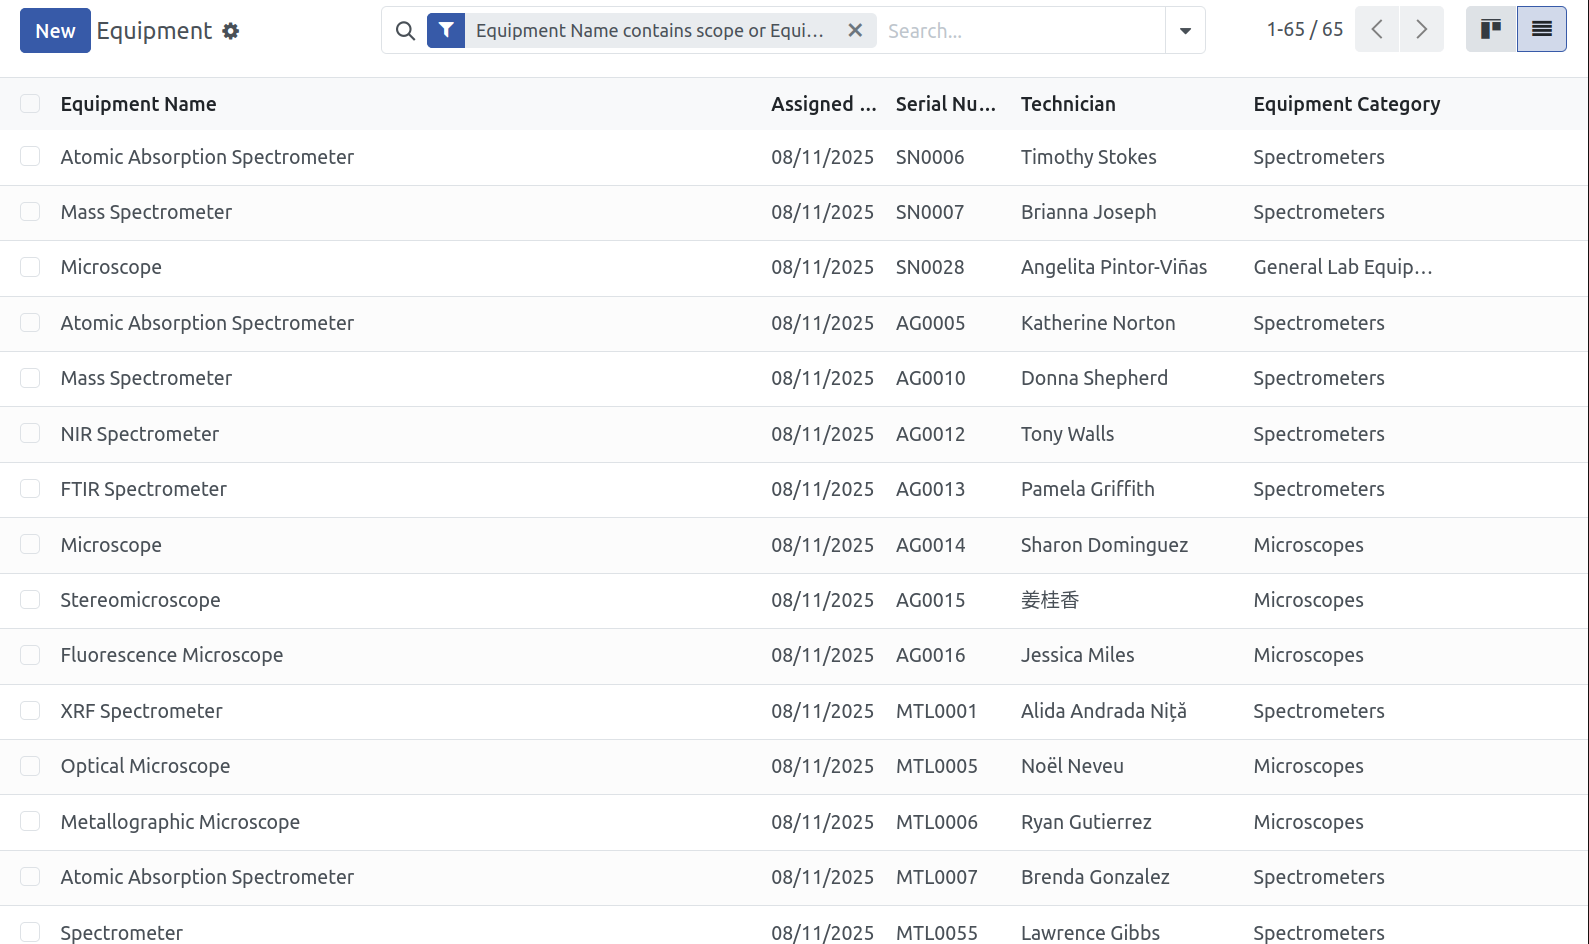Toggle the select-all header checkbox

(30, 104)
